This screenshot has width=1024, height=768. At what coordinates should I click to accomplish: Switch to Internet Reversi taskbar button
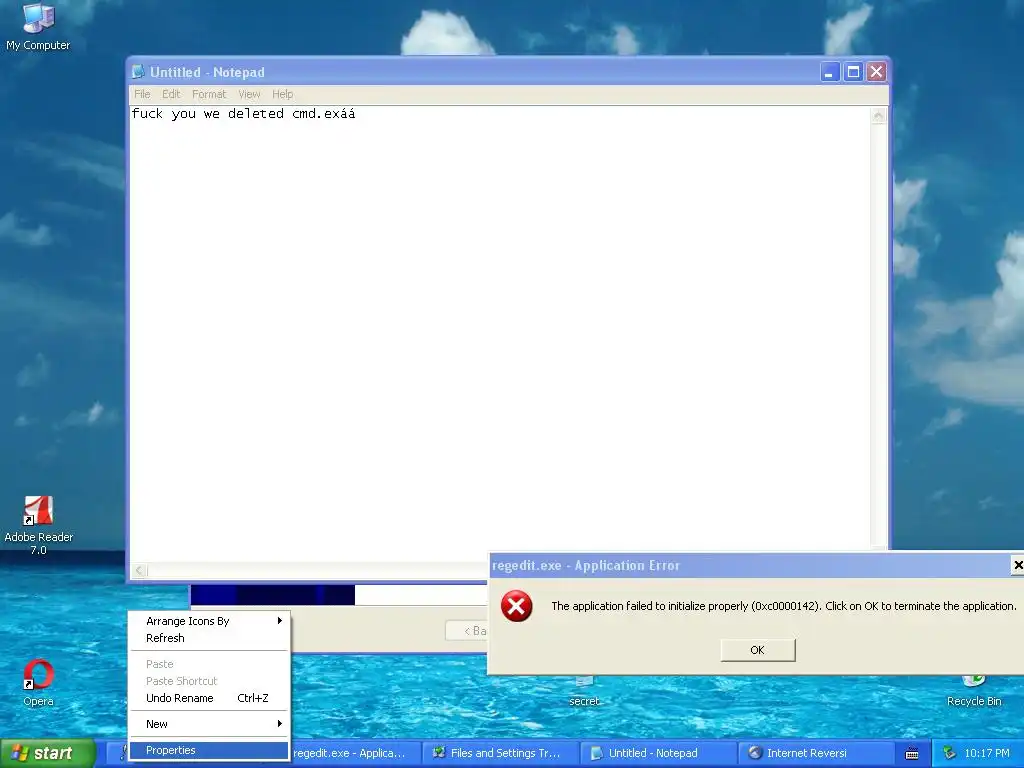[x=816, y=753]
